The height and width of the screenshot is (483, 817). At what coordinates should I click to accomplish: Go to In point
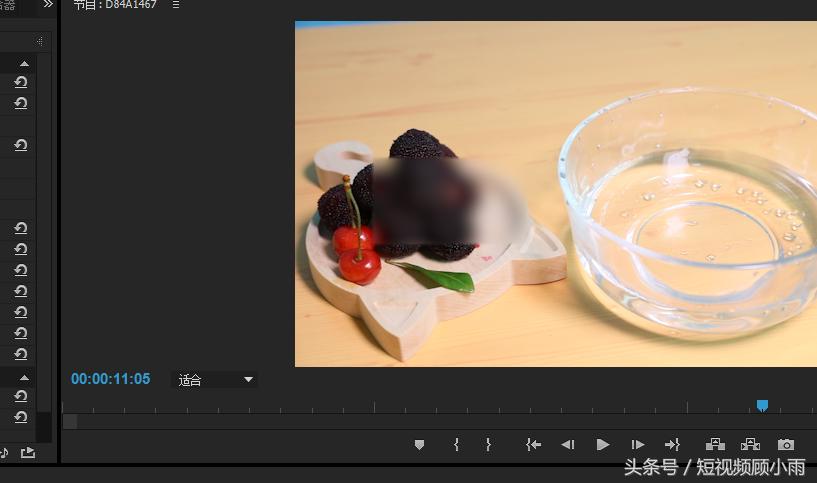[534, 444]
